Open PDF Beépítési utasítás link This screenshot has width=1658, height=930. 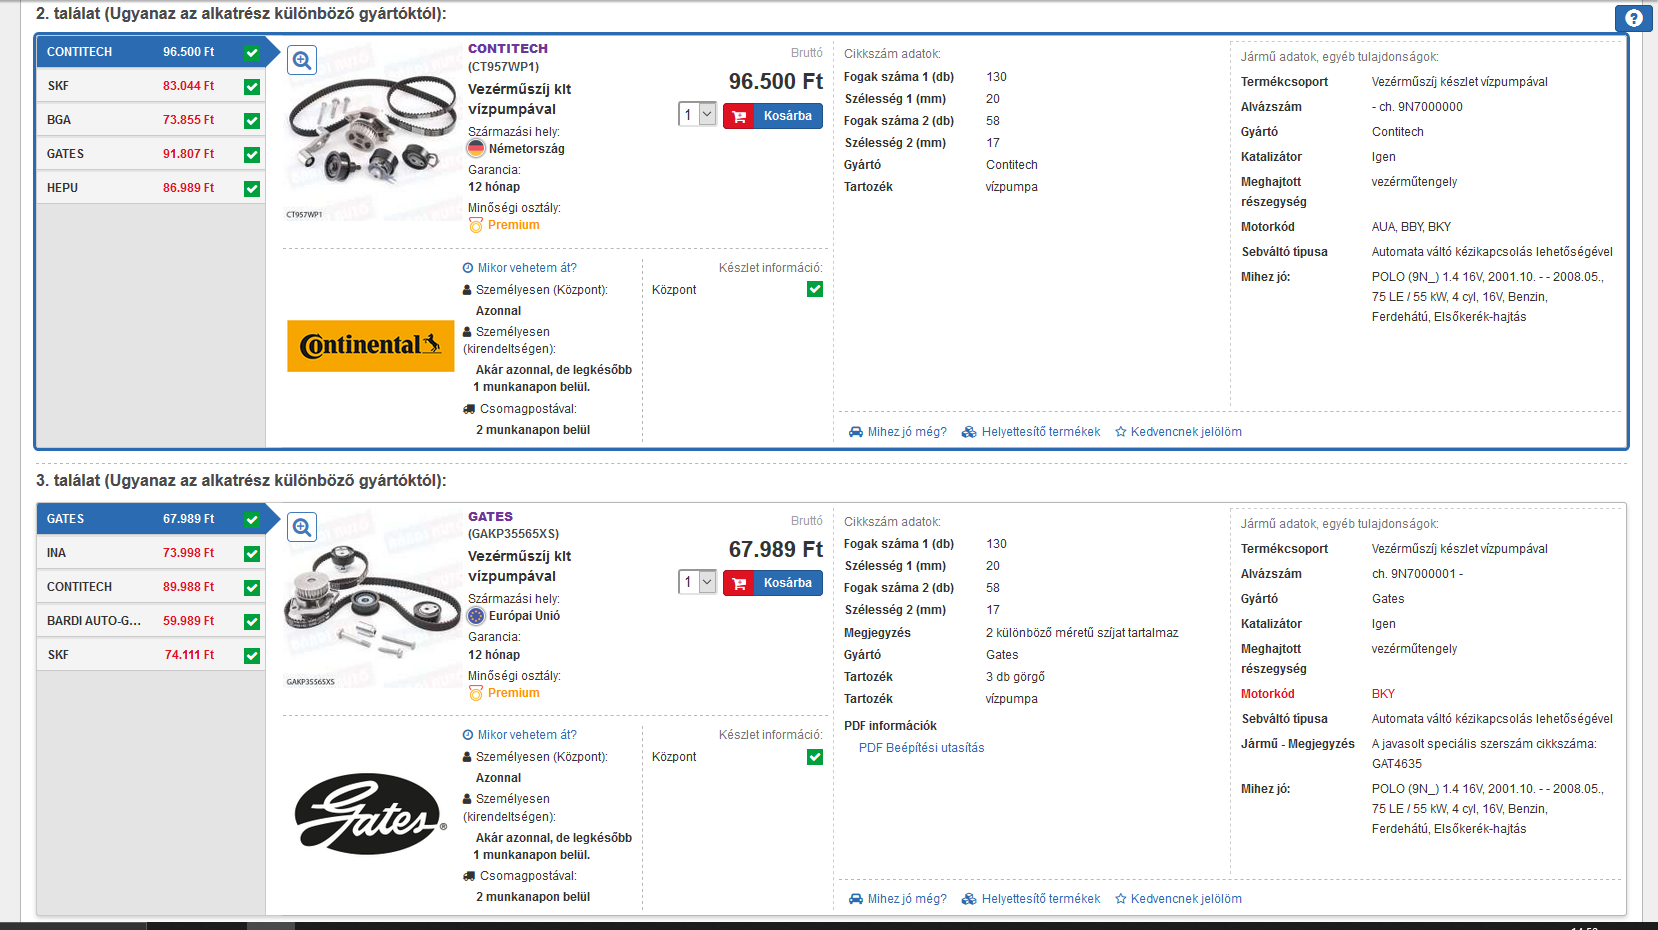click(x=921, y=748)
